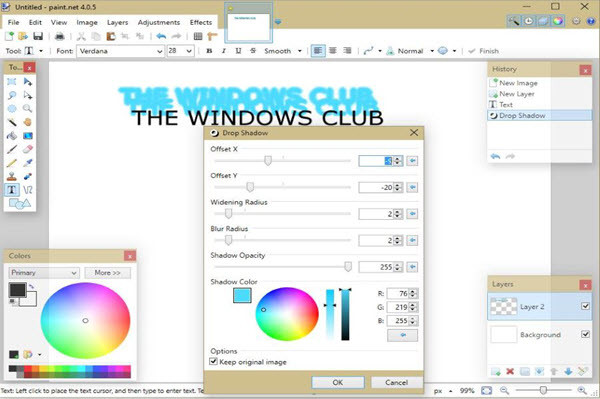Select the Eraser tool
The height and width of the screenshot is (399, 600).
[x=28, y=149]
